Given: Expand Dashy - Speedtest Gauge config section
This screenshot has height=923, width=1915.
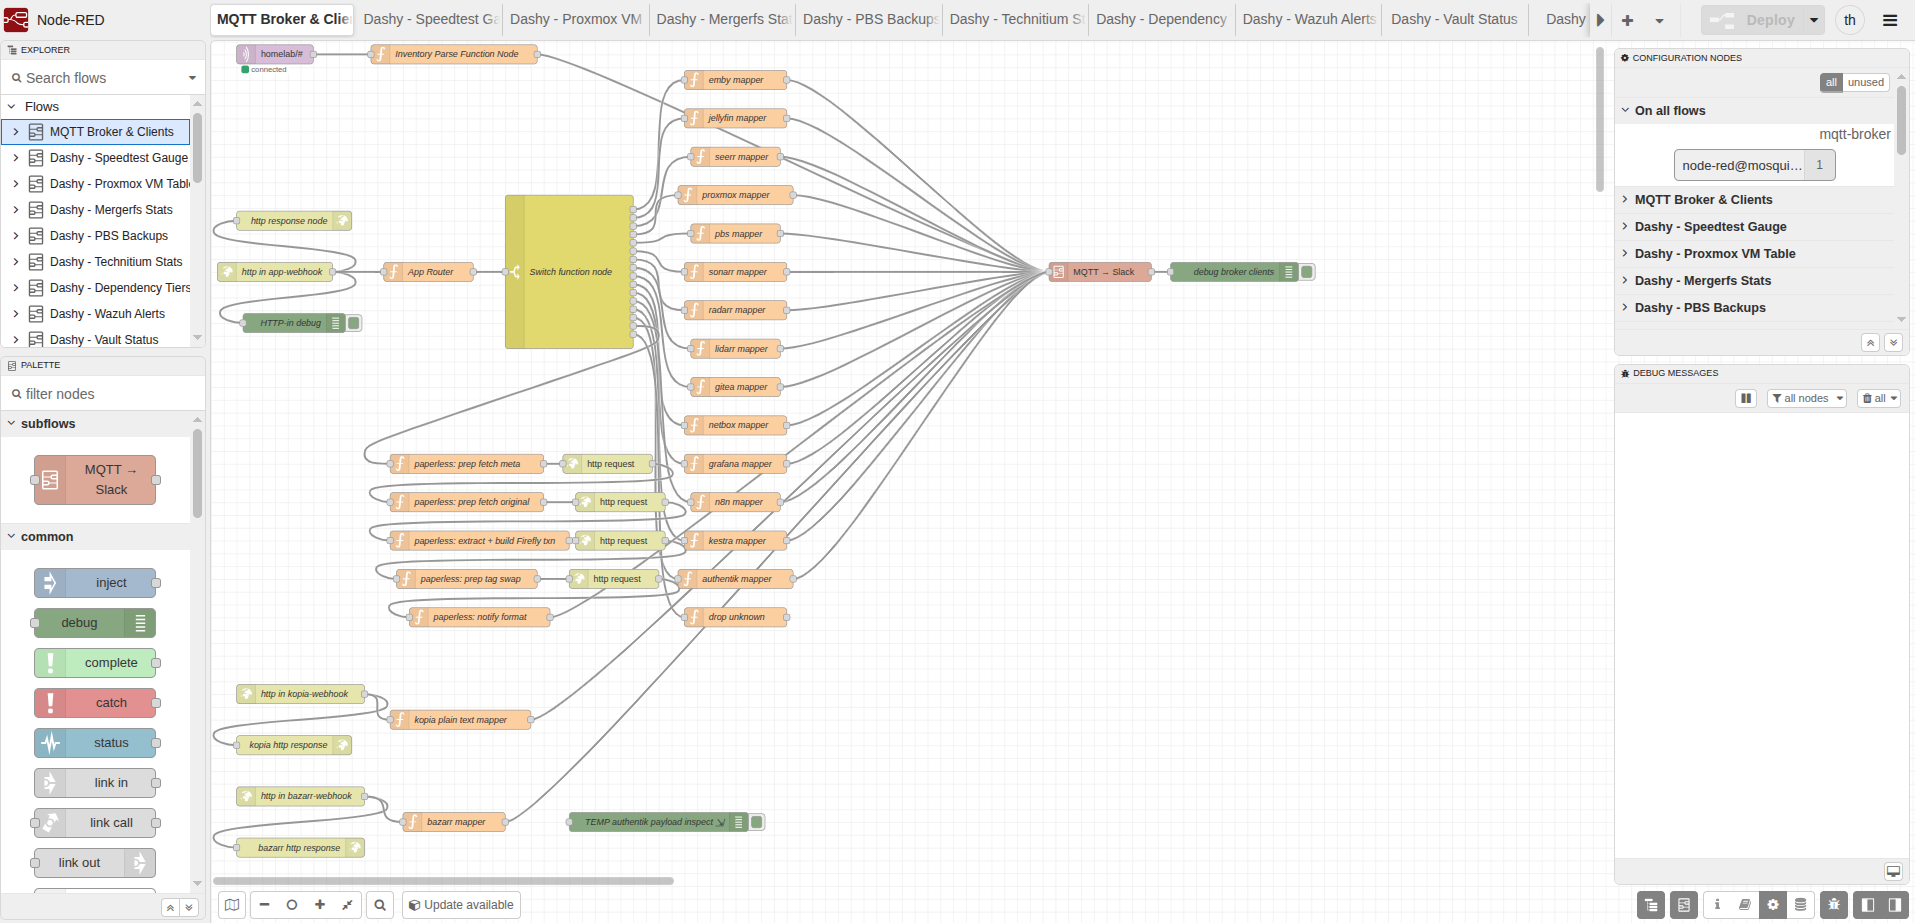Looking at the screenshot, I should [1755, 227].
